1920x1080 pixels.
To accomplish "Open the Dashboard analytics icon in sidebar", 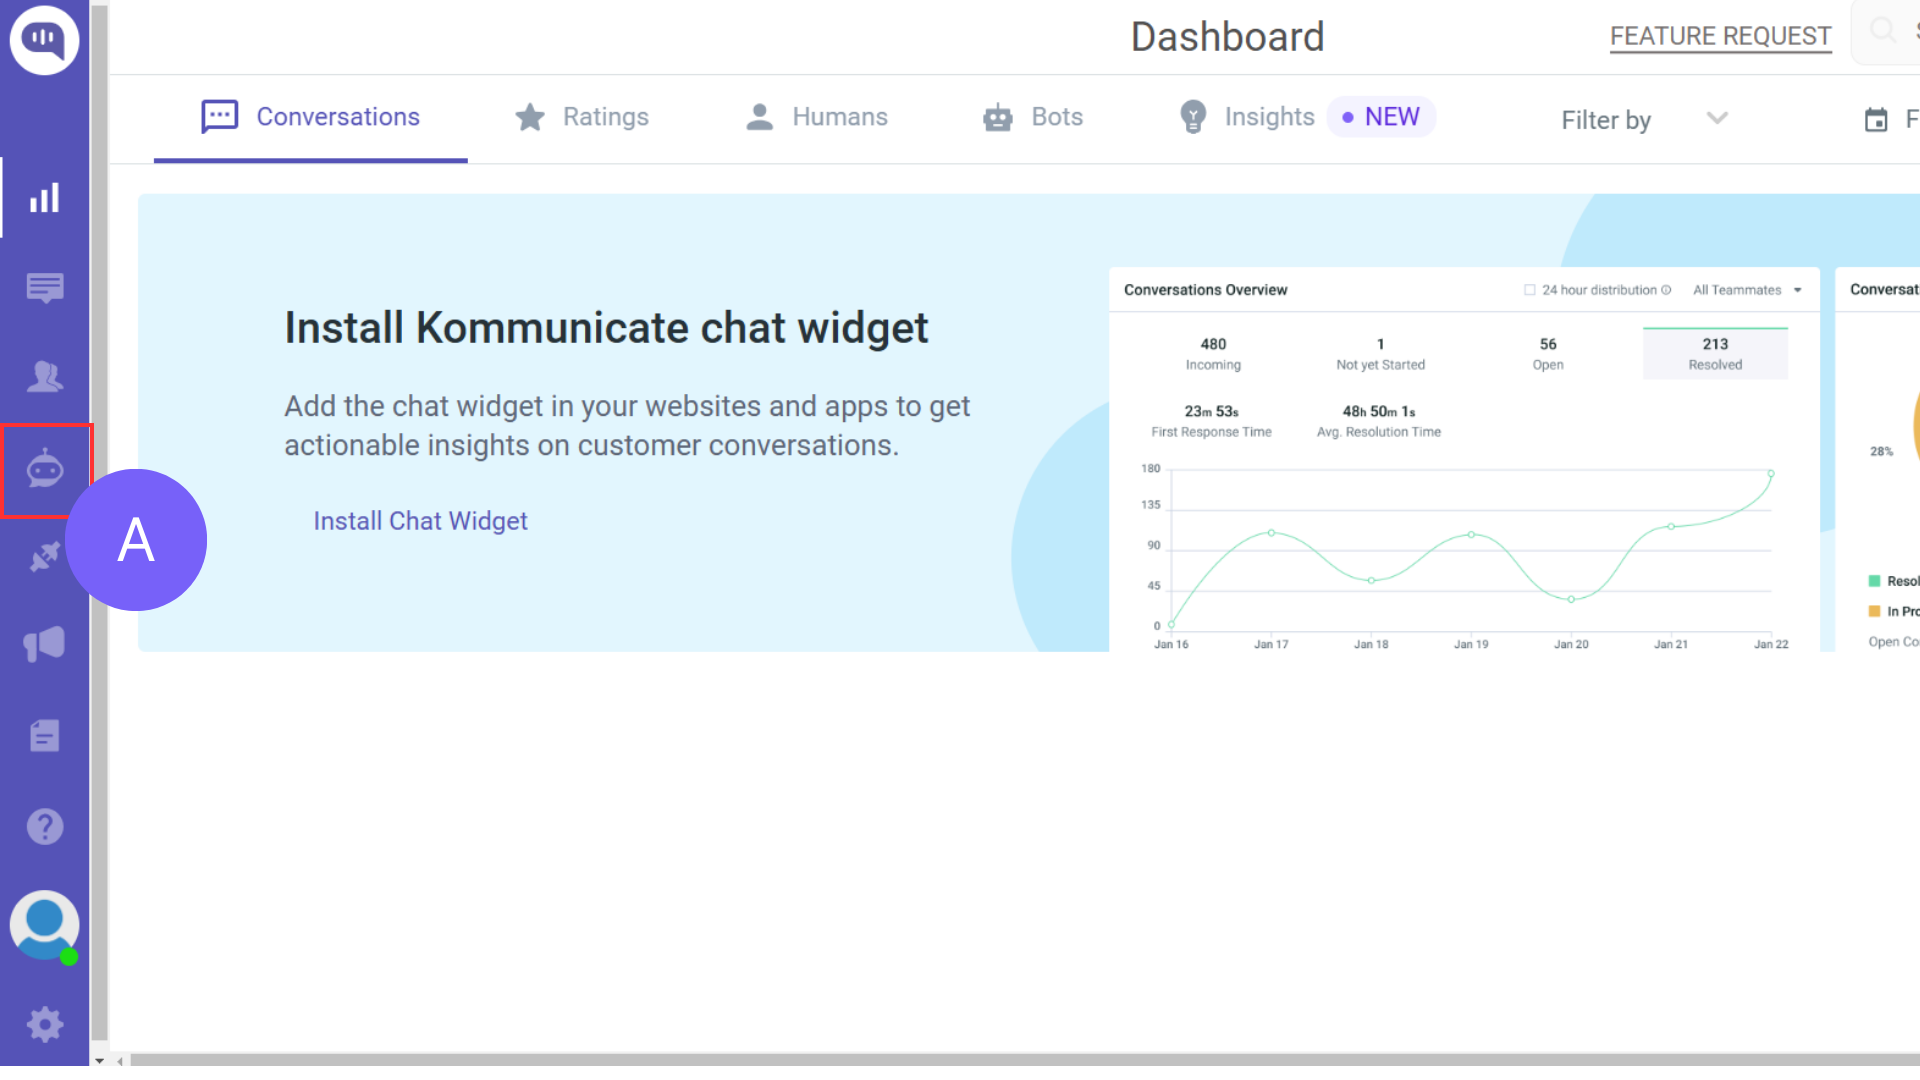I will 44,198.
